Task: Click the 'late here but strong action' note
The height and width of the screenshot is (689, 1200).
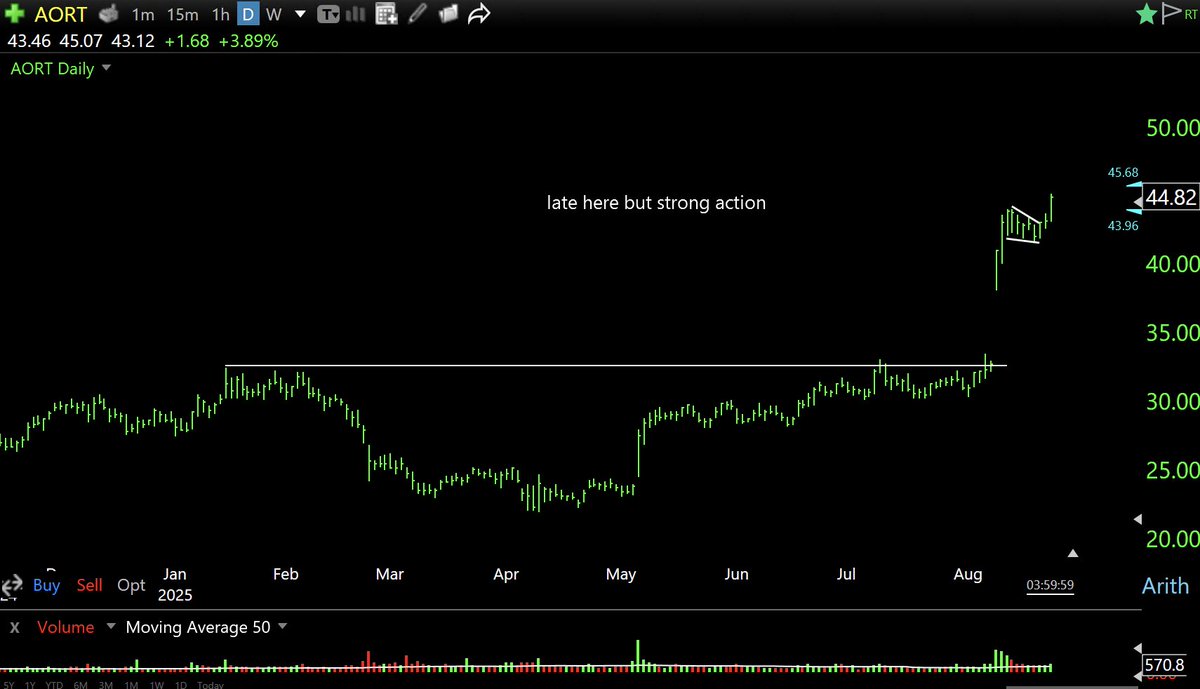Action: coord(656,203)
